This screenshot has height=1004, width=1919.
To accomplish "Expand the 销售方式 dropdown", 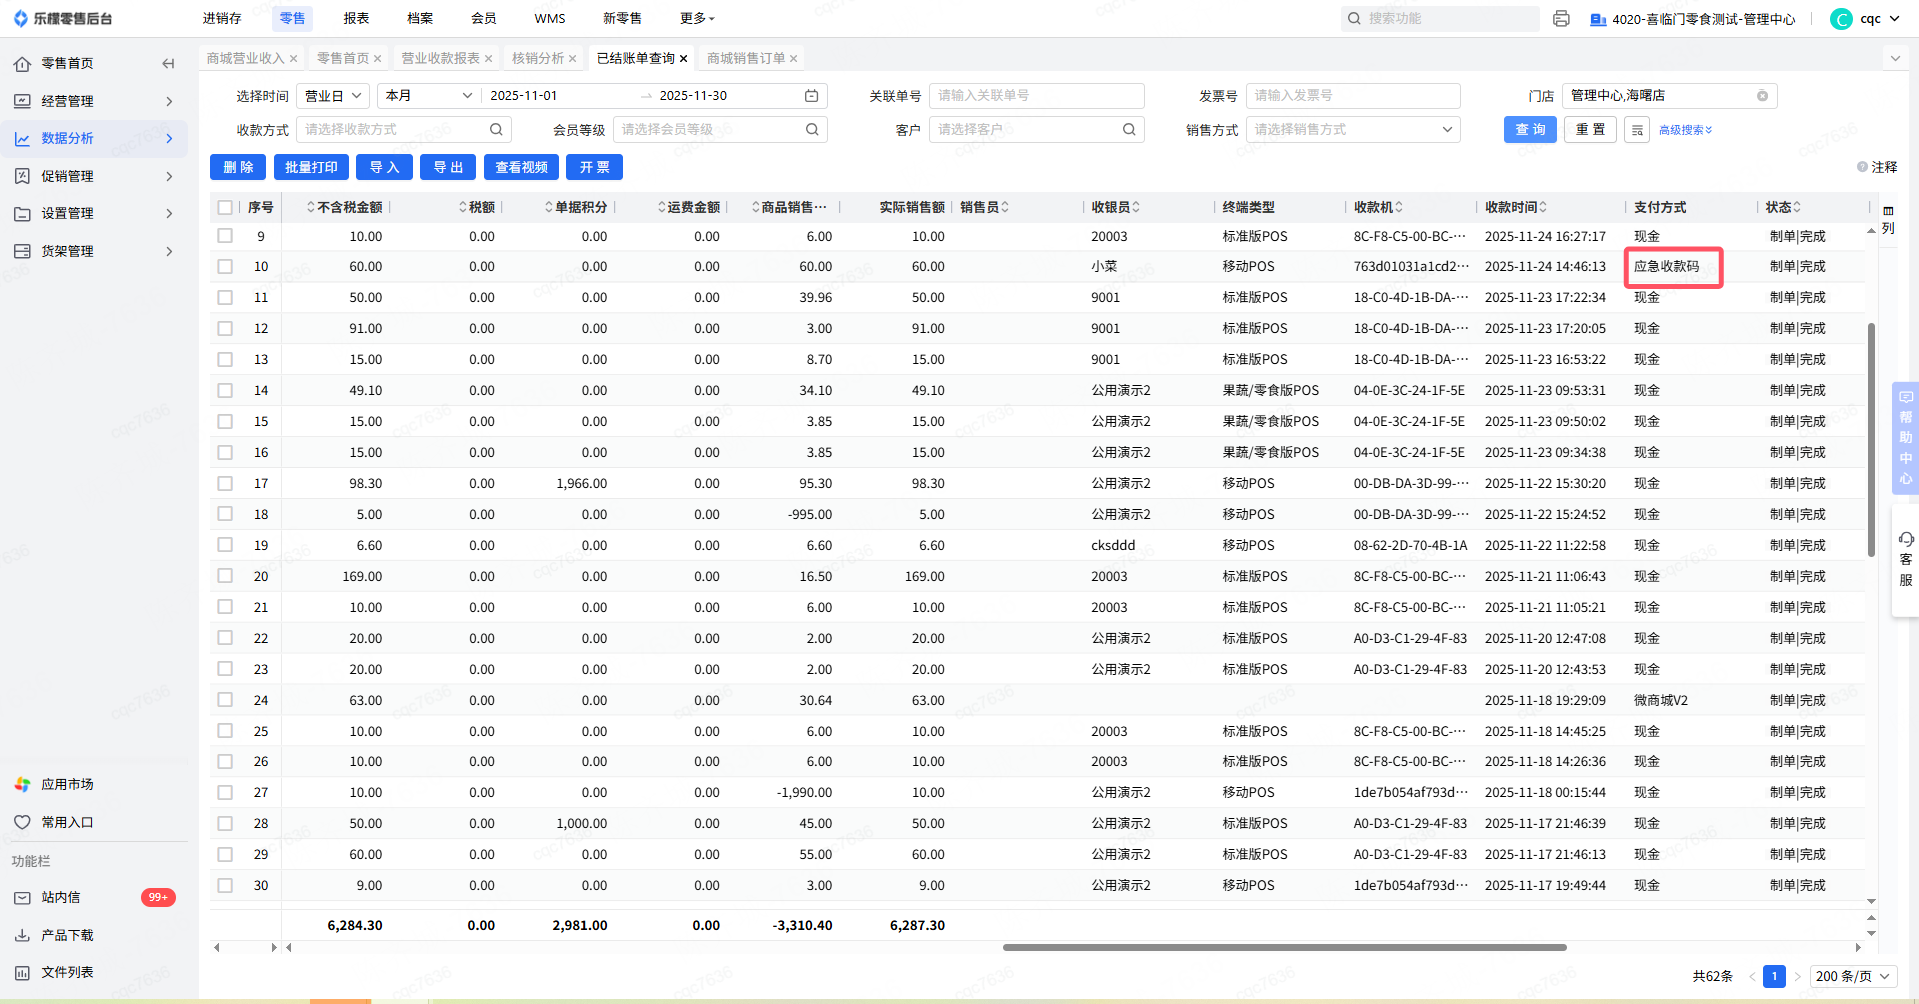I will [x=1352, y=130].
